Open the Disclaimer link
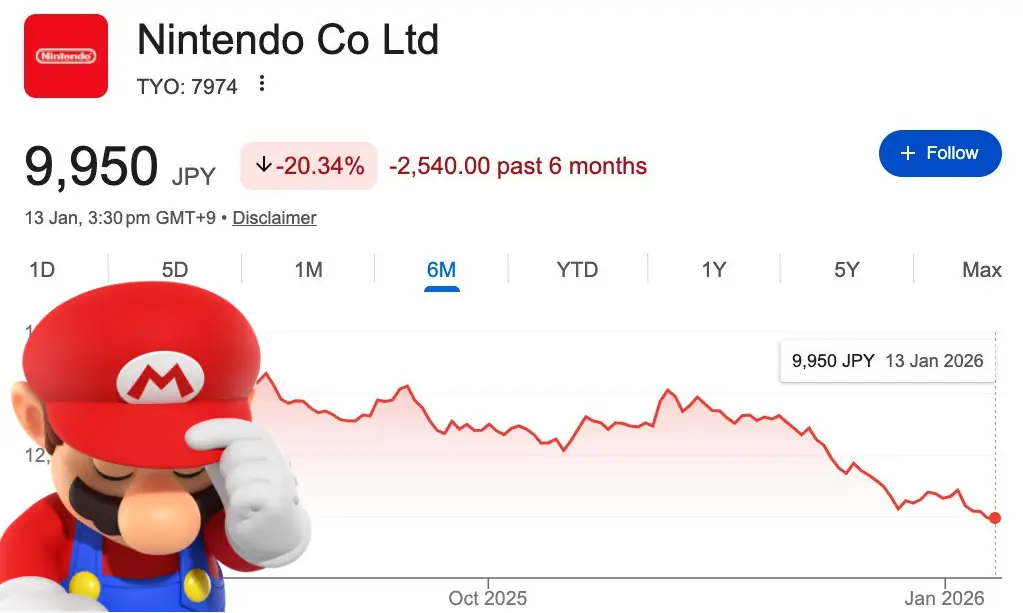1023x613 pixels. (x=274, y=217)
